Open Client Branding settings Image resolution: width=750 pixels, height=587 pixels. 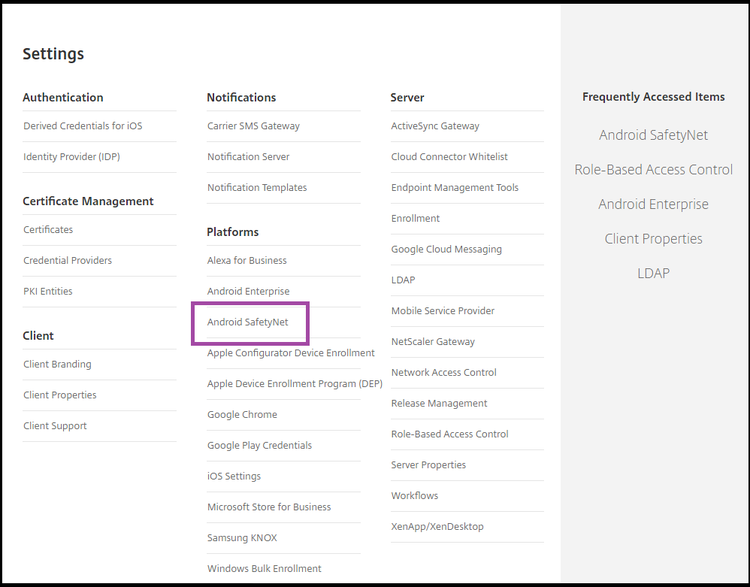(x=57, y=364)
